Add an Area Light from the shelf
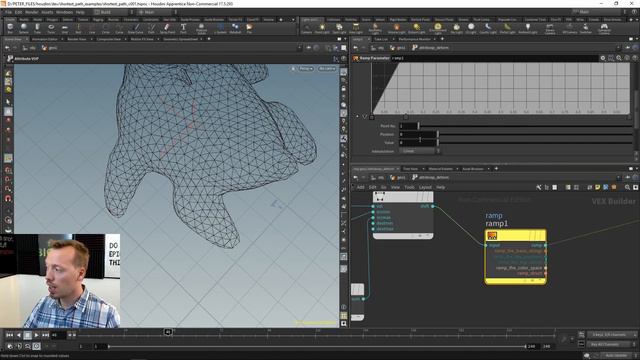 (356, 29)
